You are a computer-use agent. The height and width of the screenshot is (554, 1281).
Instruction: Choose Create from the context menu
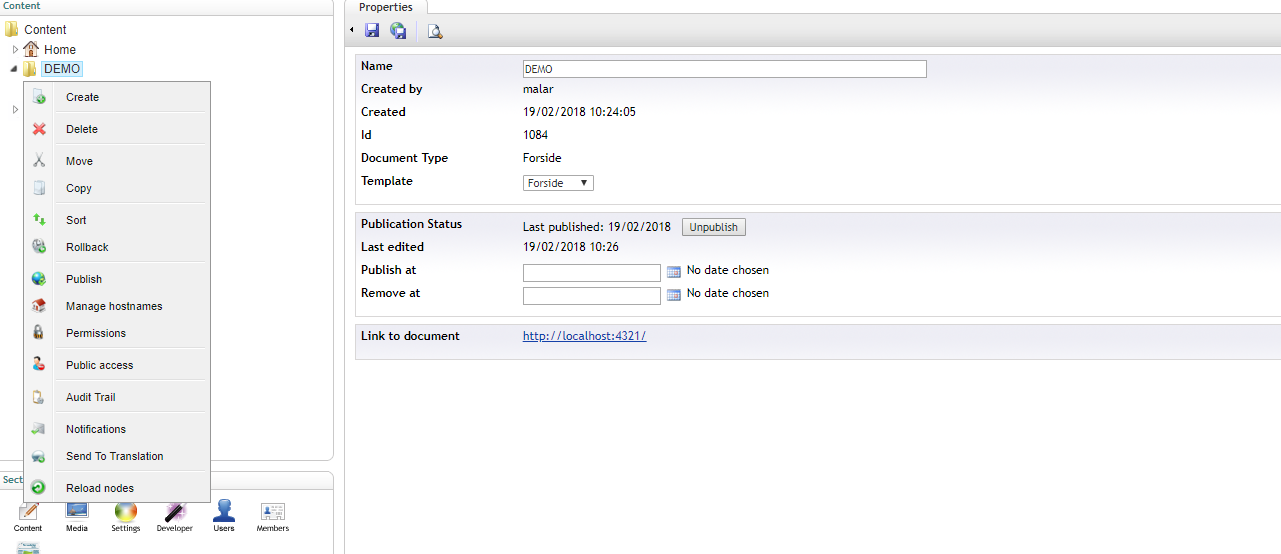coord(82,97)
